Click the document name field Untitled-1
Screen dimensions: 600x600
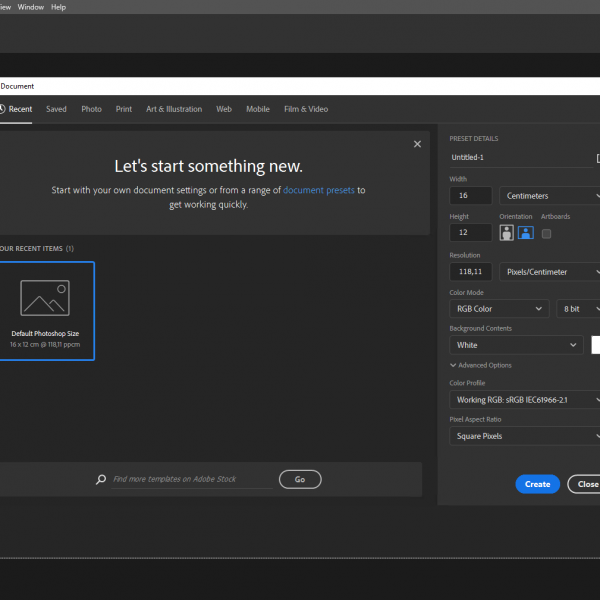pyautogui.click(x=521, y=158)
